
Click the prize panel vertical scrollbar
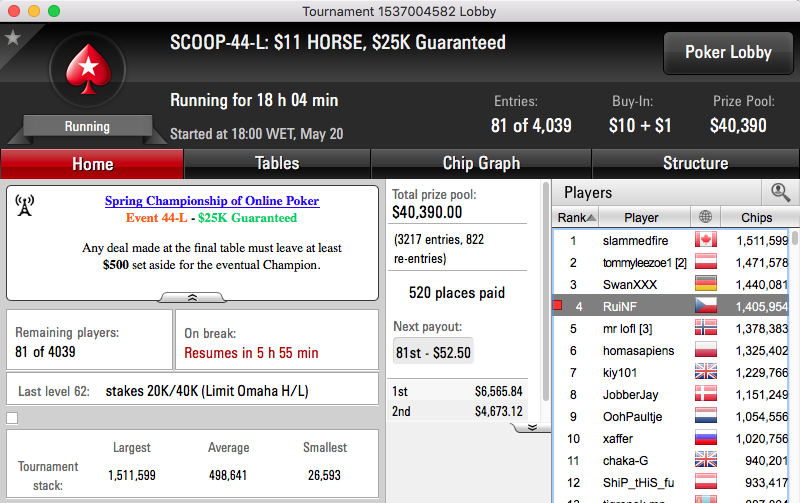[545, 291]
